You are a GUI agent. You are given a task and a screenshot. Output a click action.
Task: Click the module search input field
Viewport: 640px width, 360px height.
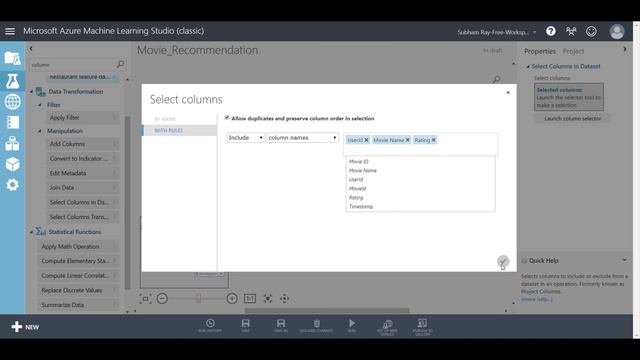(73, 64)
